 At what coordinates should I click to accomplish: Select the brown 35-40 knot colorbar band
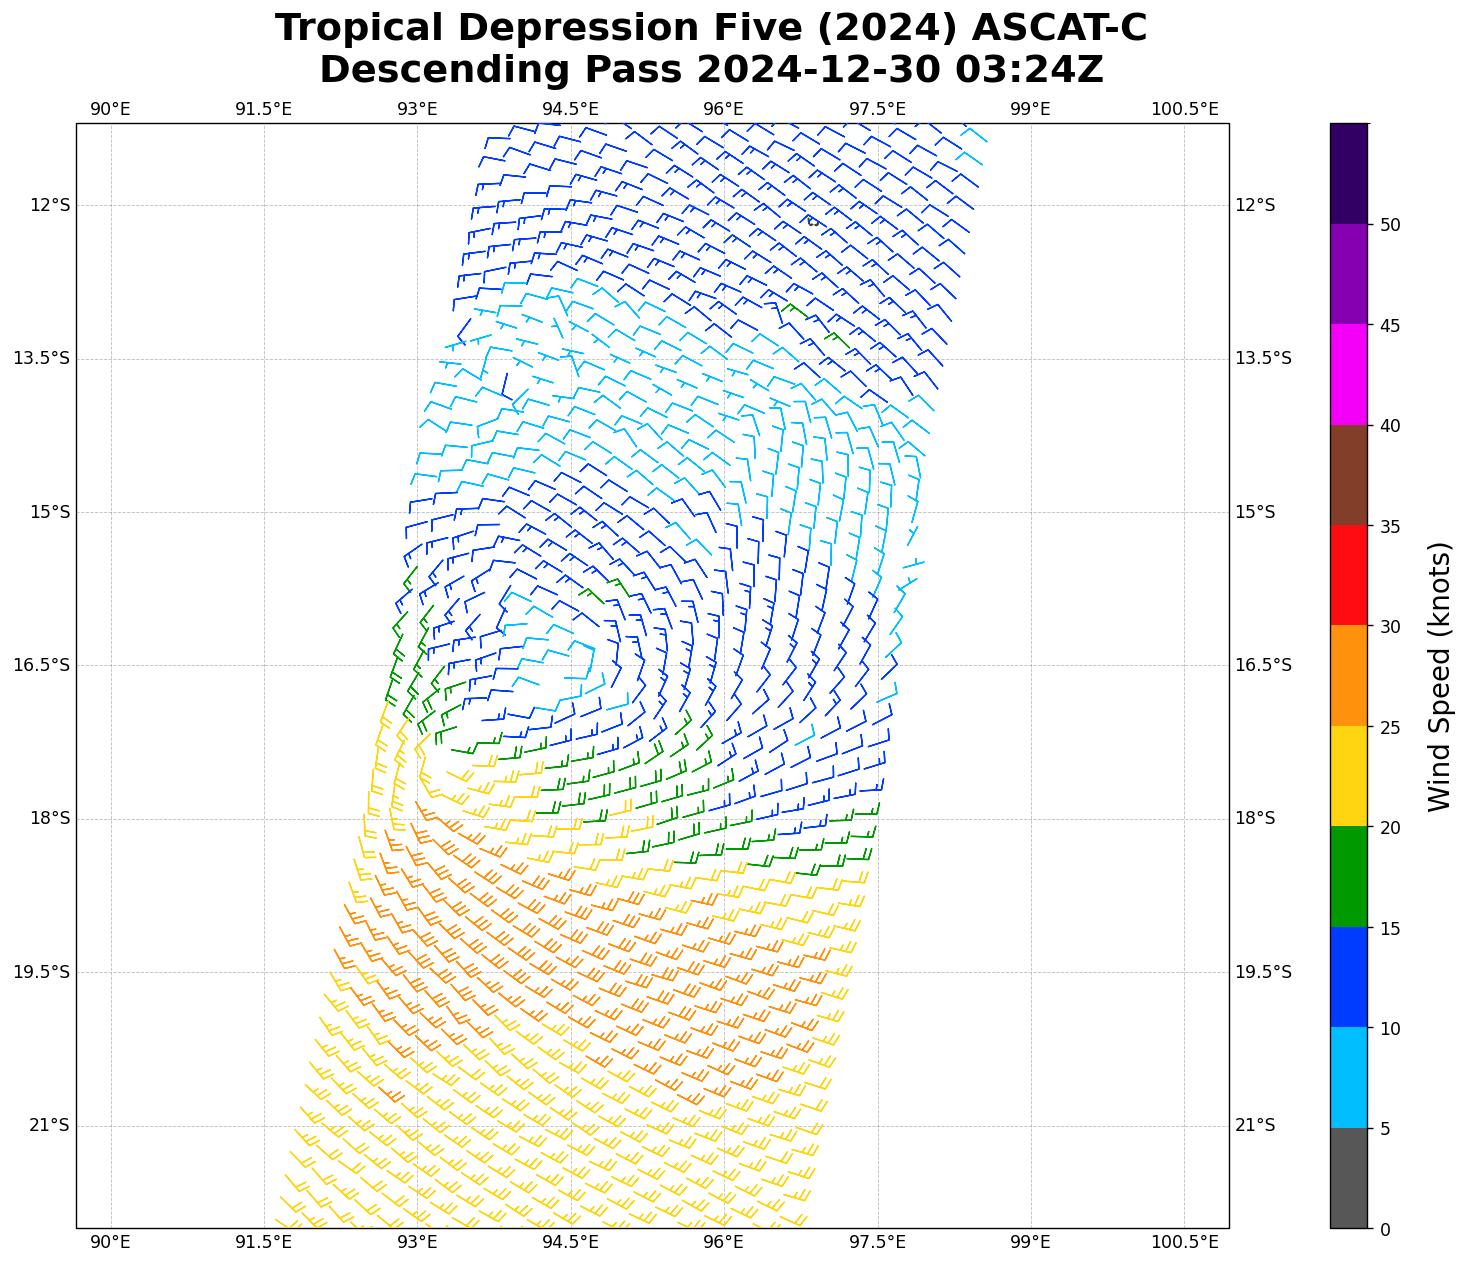coord(1348,476)
